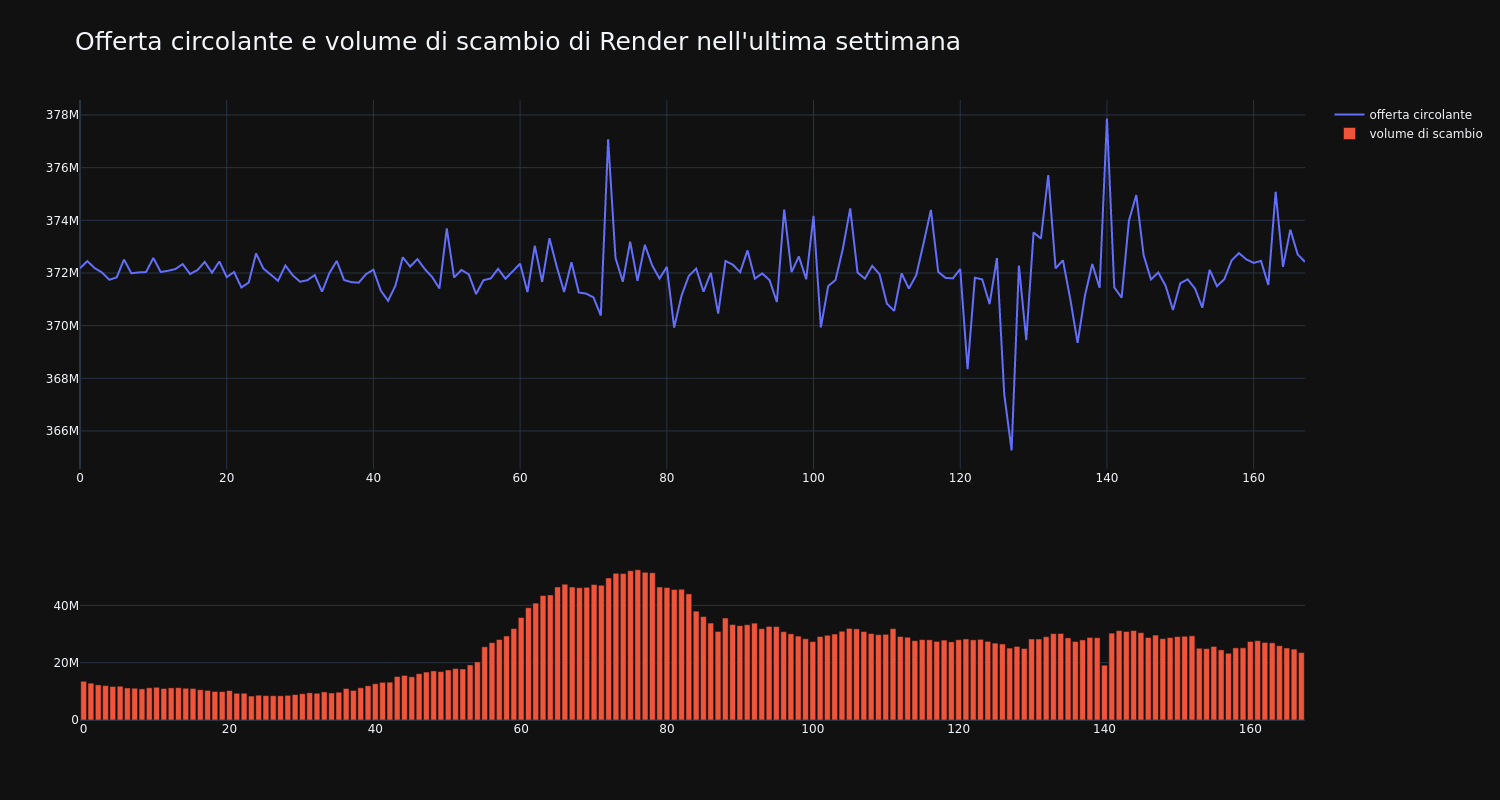The height and width of the screenshot is (800, 1500).
Task: Click the x-axis tick 120 on the line chart
Action: (x=960, y=478)
